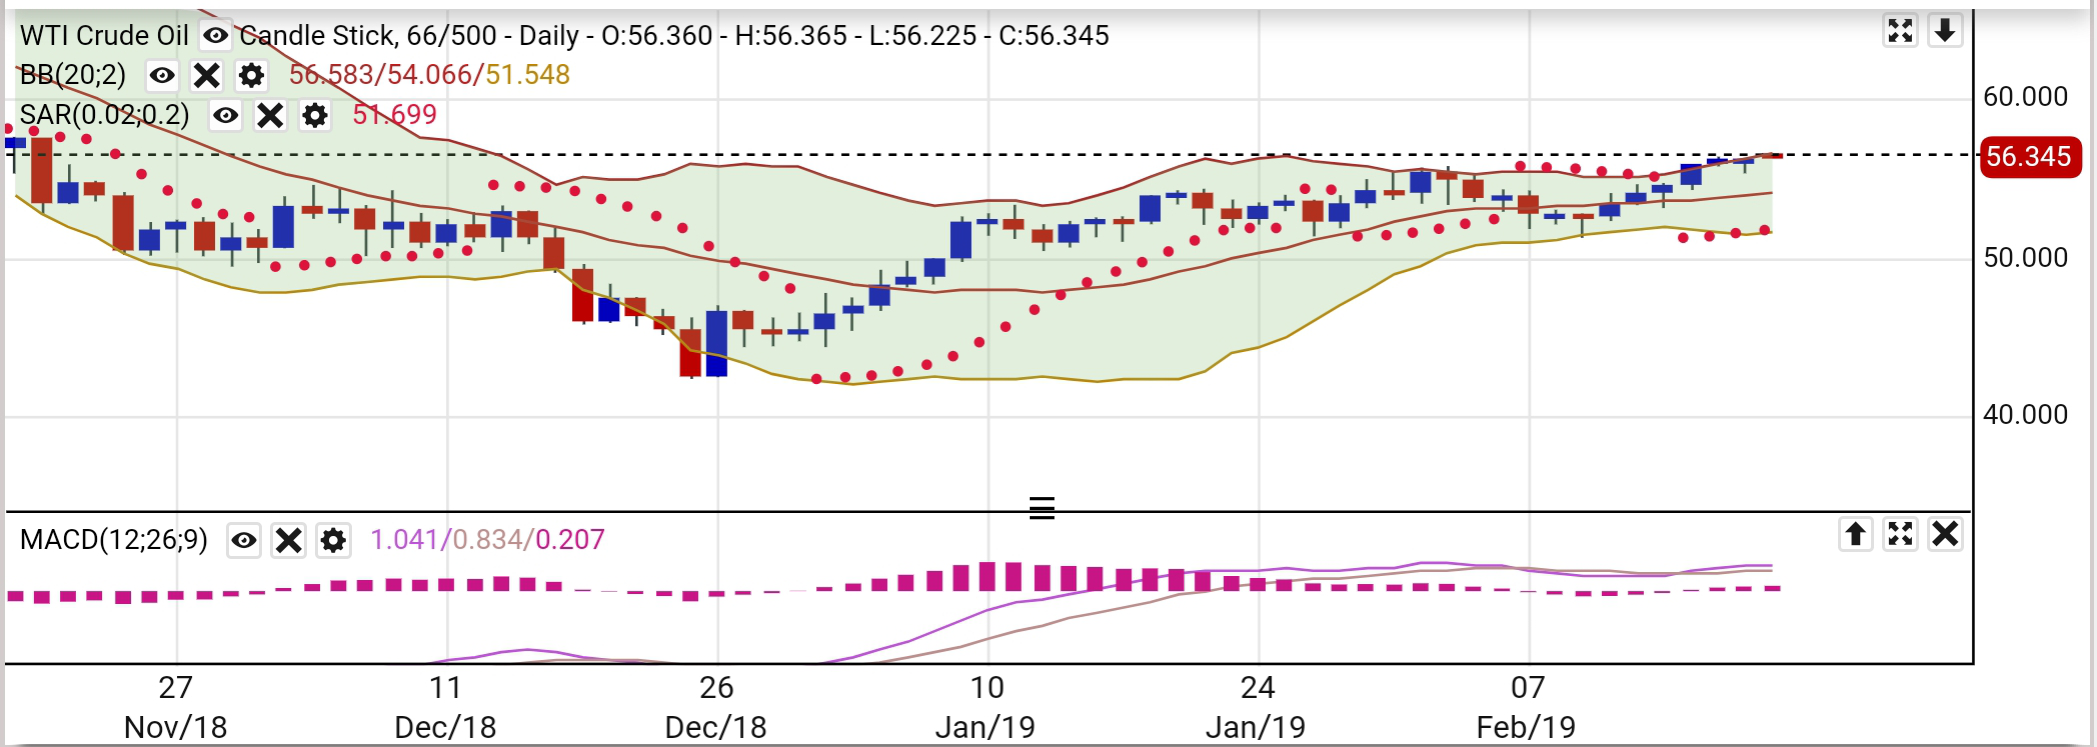2097x747 pixels.
Task: Remove the SAR indicator with X icon
Action: (x=270, y=116)
